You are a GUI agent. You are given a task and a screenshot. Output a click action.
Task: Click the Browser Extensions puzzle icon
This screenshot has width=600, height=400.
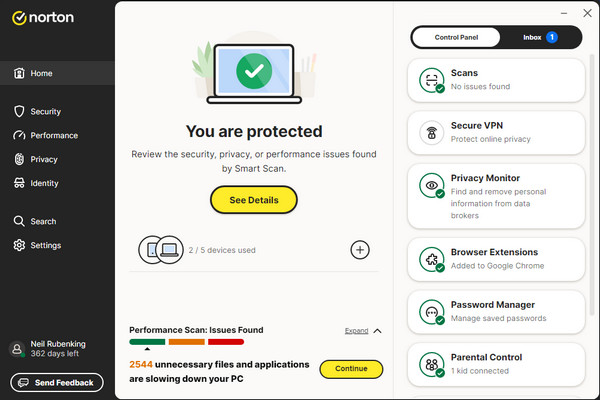432,259
